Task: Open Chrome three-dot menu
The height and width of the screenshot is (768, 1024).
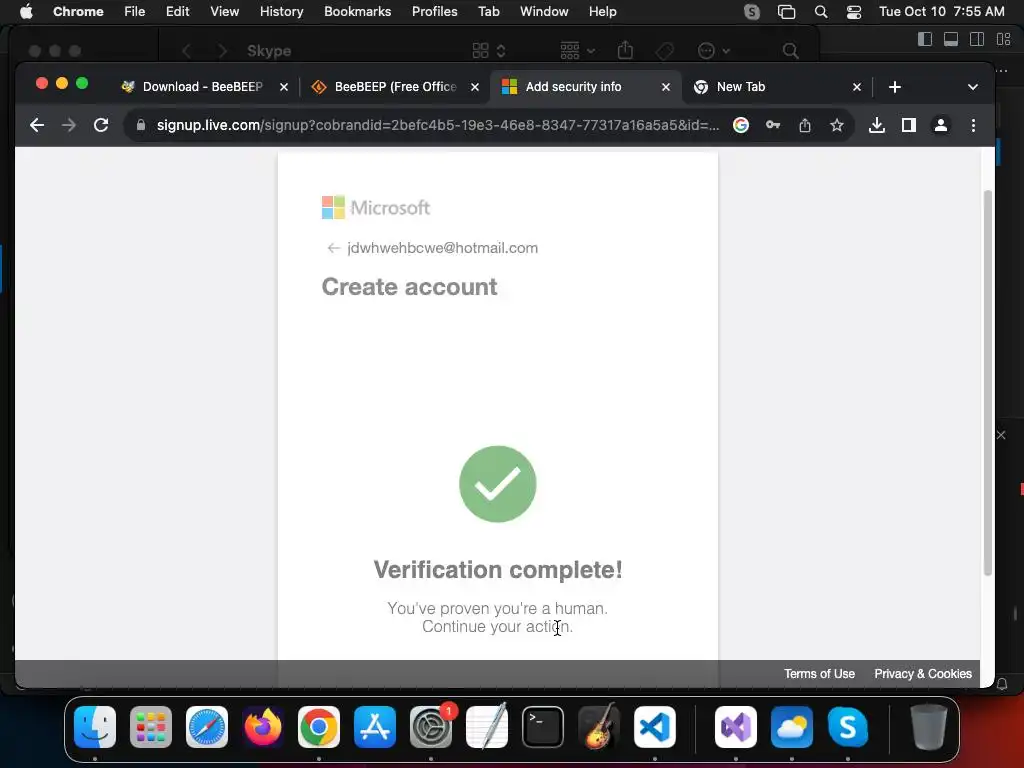Action: click(973, 125)
